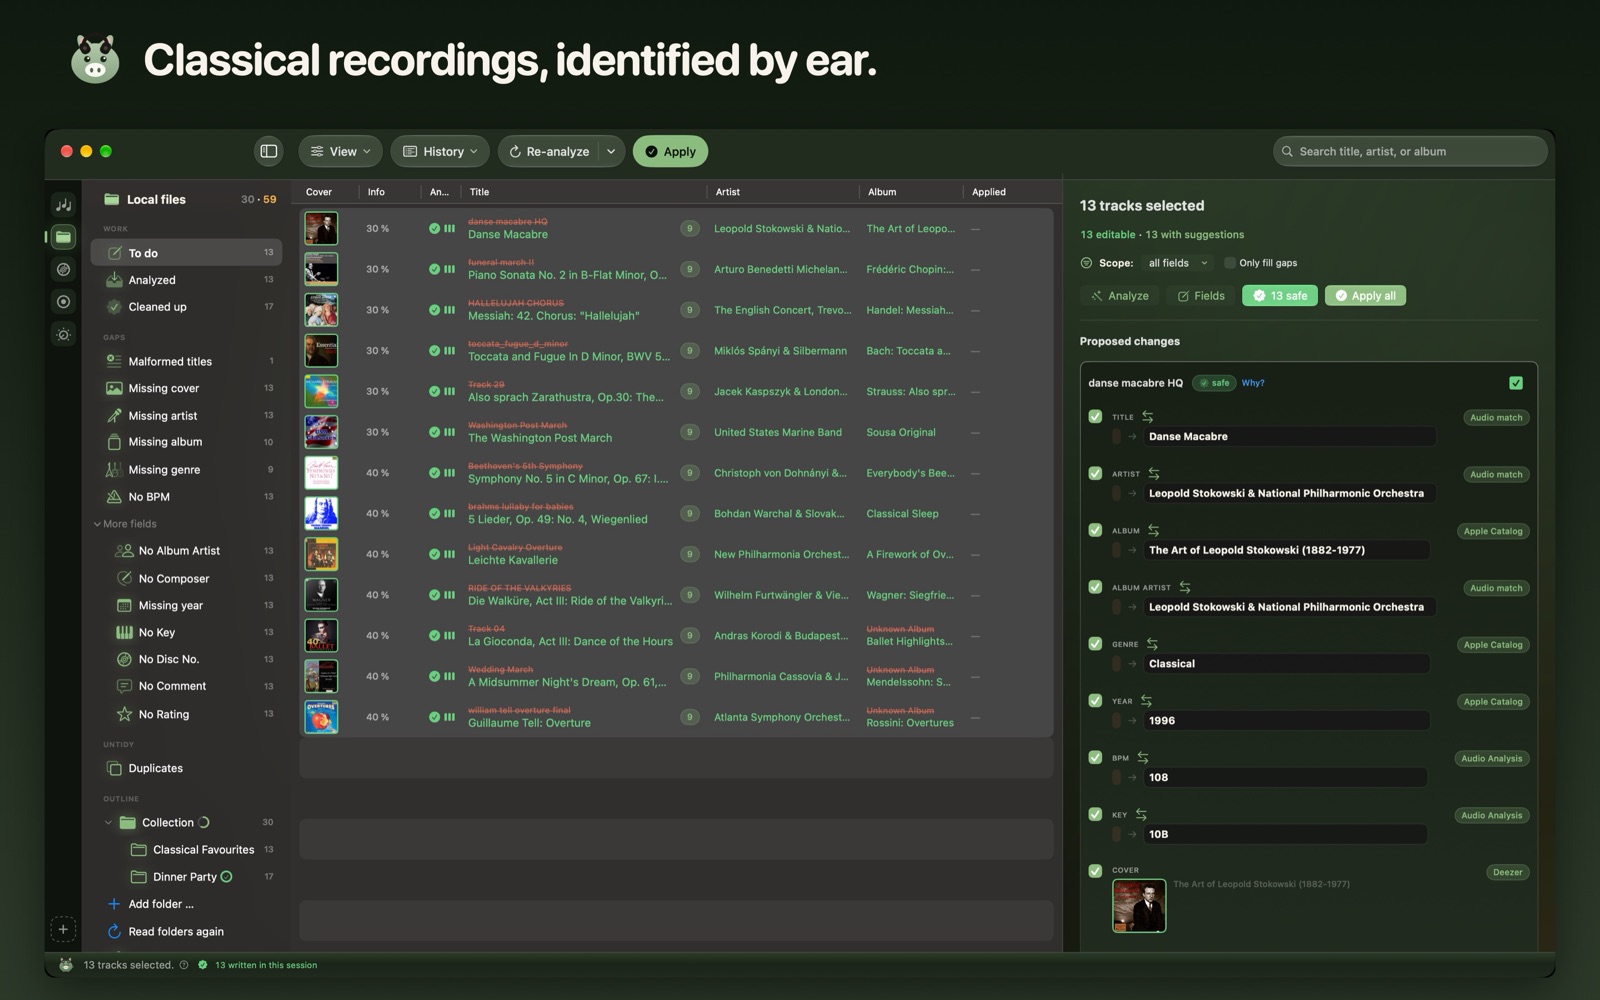Click the Why? link

1253,383
